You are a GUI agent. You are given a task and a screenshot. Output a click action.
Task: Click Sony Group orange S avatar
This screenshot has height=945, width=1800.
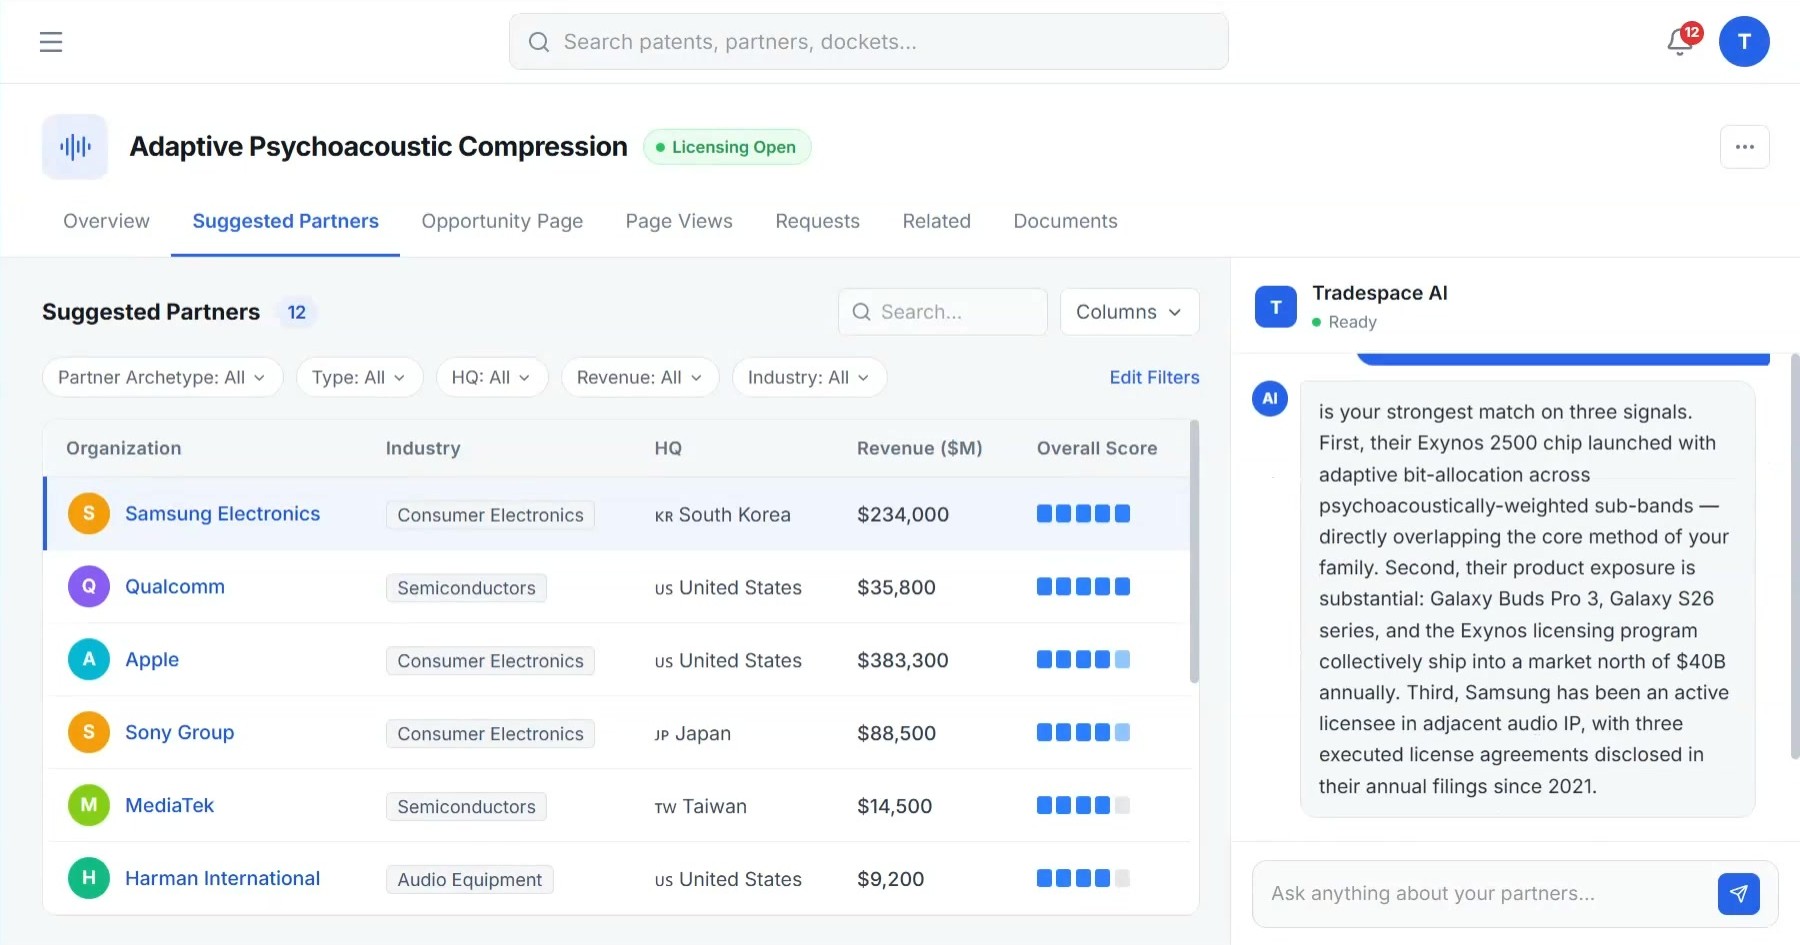89,733
